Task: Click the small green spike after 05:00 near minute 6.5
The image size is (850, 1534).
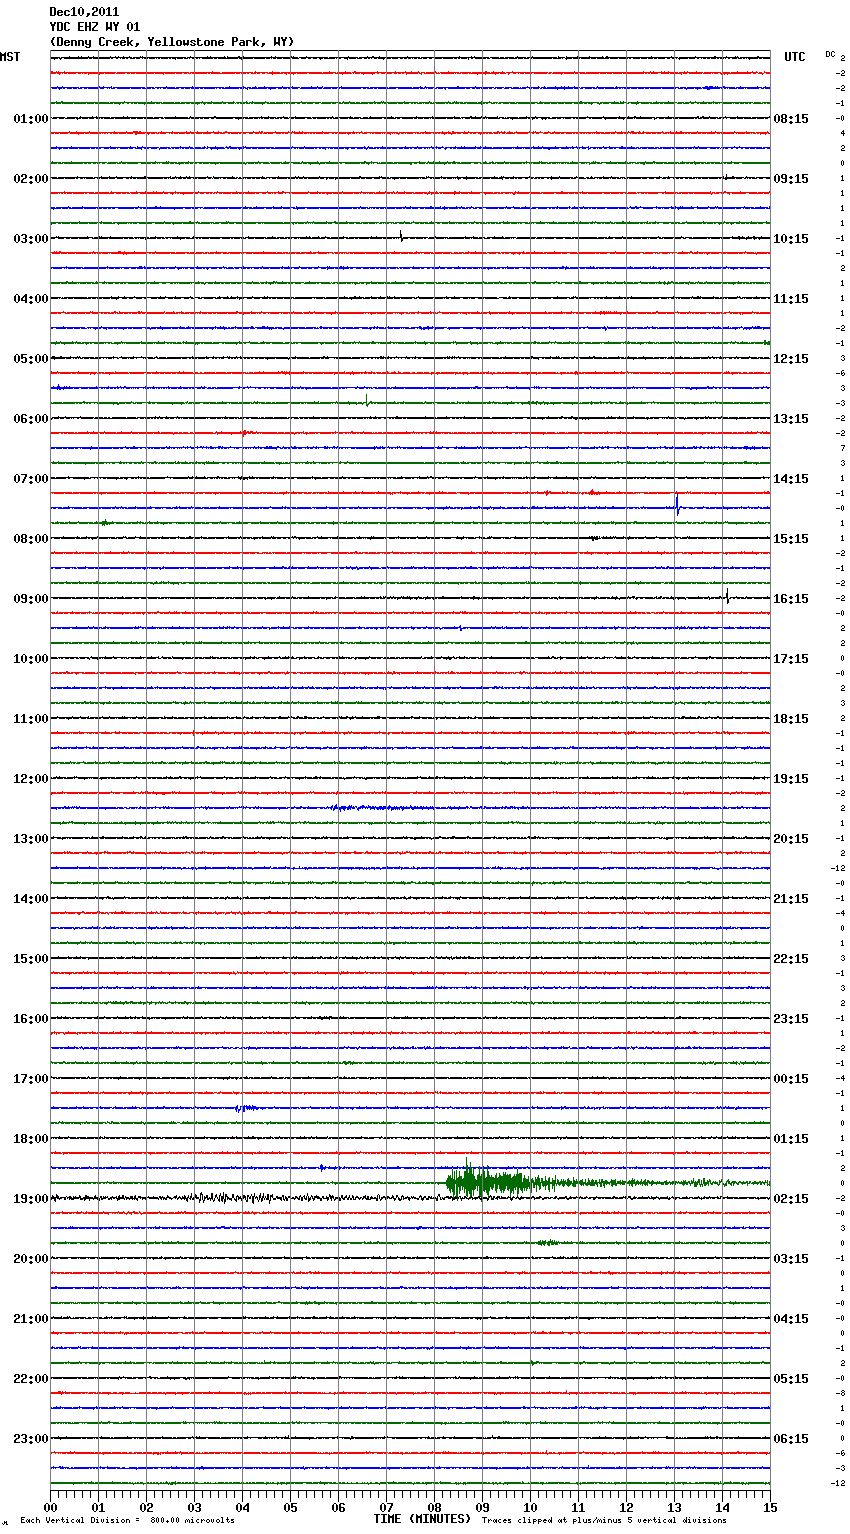Action: point(367,401)
